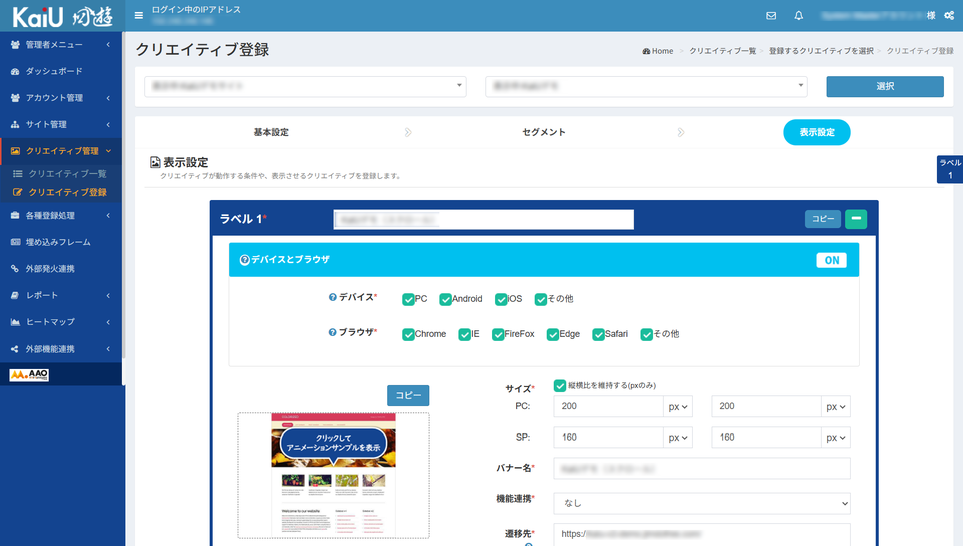963x546 pixels.
Task: Expand the 管理者メニュー chevron
Action: (x=108, y=45)
